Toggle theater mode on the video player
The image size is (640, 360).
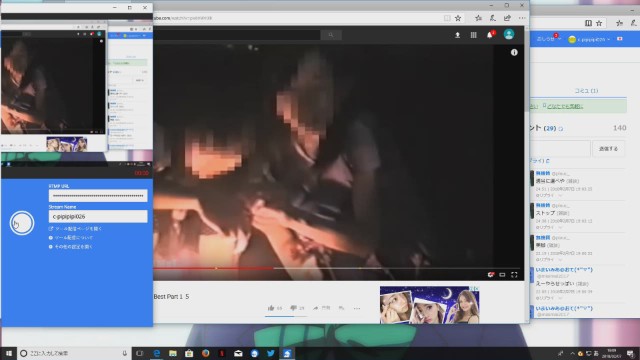tap(502, 275)
